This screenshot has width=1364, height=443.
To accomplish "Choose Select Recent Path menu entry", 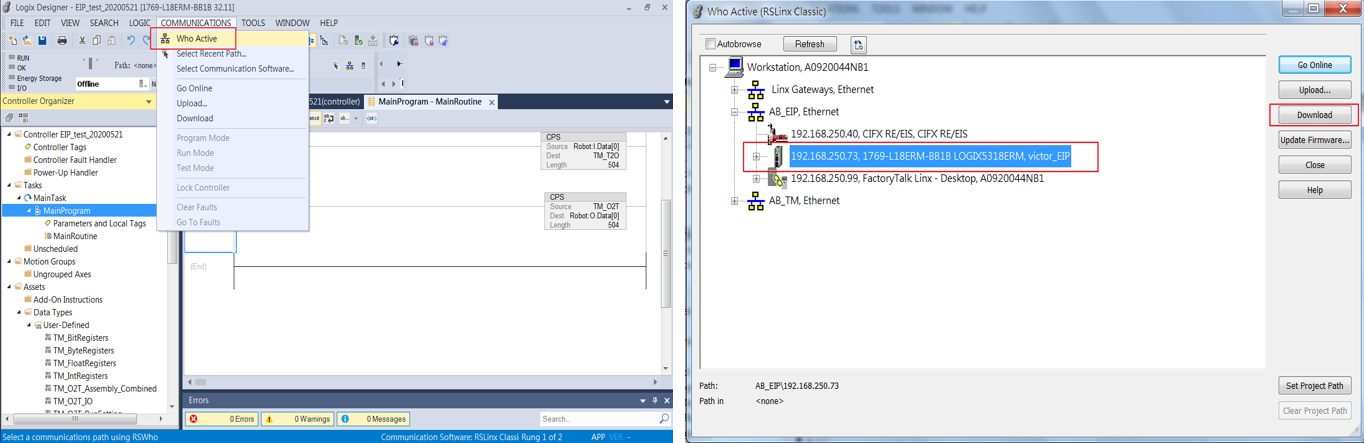I will tap(211, 54).
